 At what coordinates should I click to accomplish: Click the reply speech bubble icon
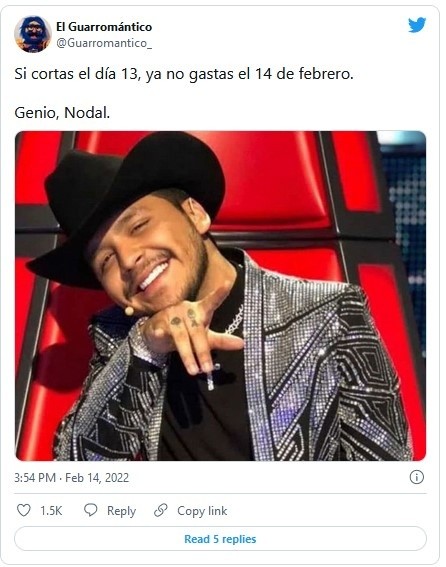click(x=90, y=510)
